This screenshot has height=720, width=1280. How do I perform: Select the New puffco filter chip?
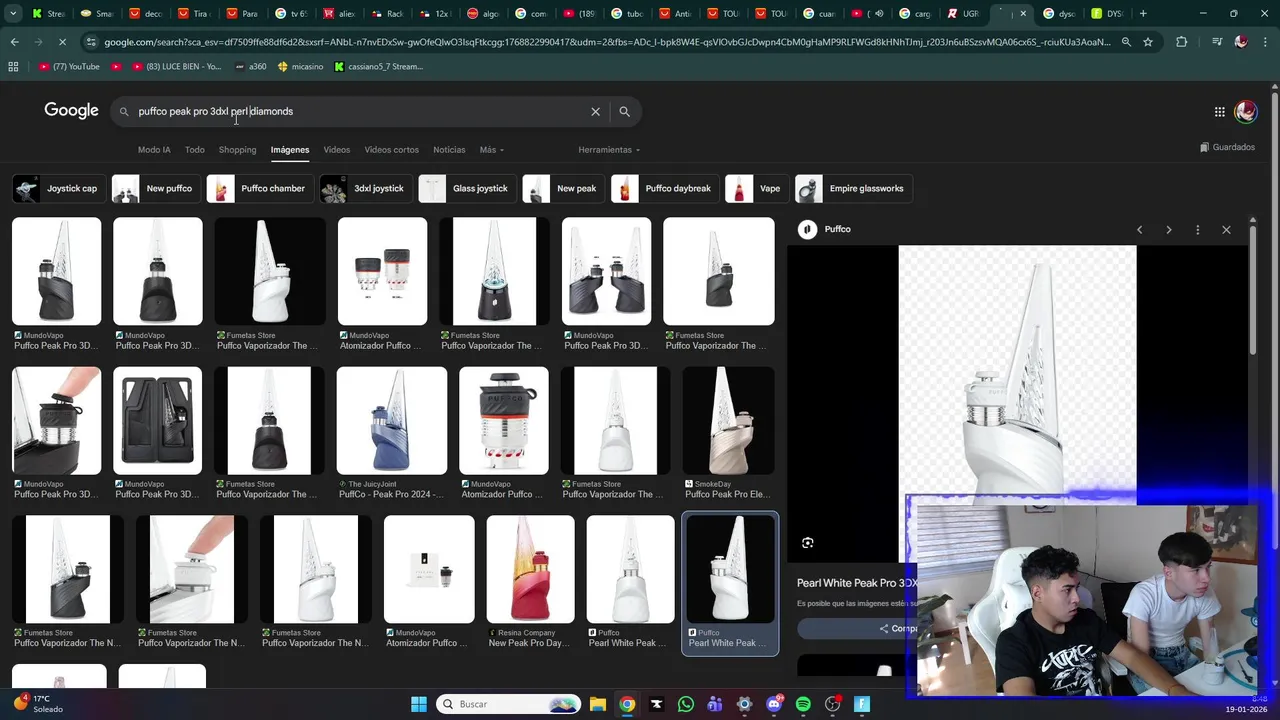155,188
